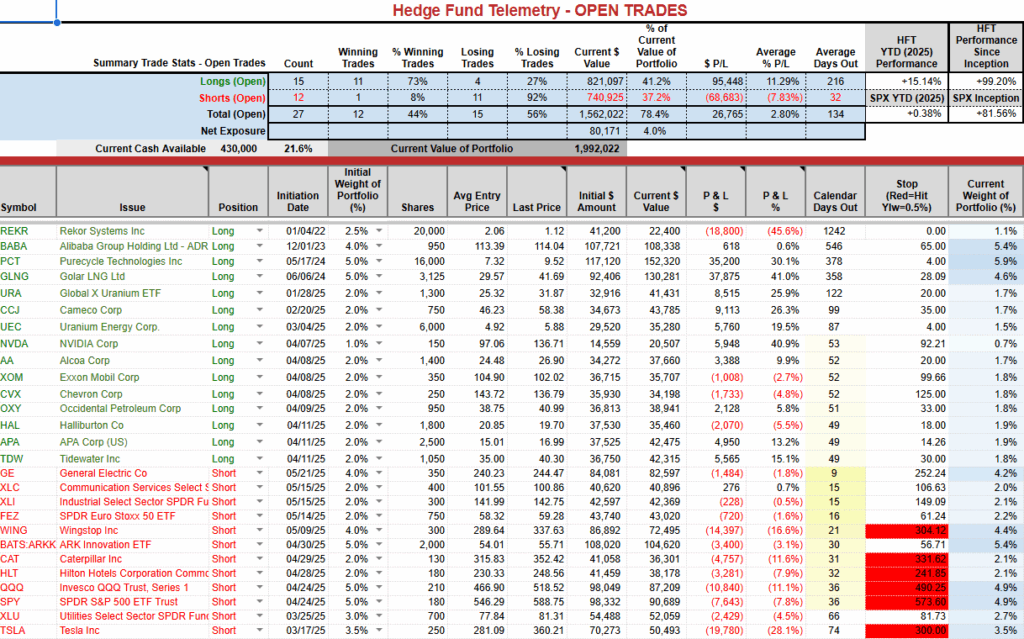Click the initiation date '03/17/25'
This screenshot has height=639, width=1024.
click(306, 631)
